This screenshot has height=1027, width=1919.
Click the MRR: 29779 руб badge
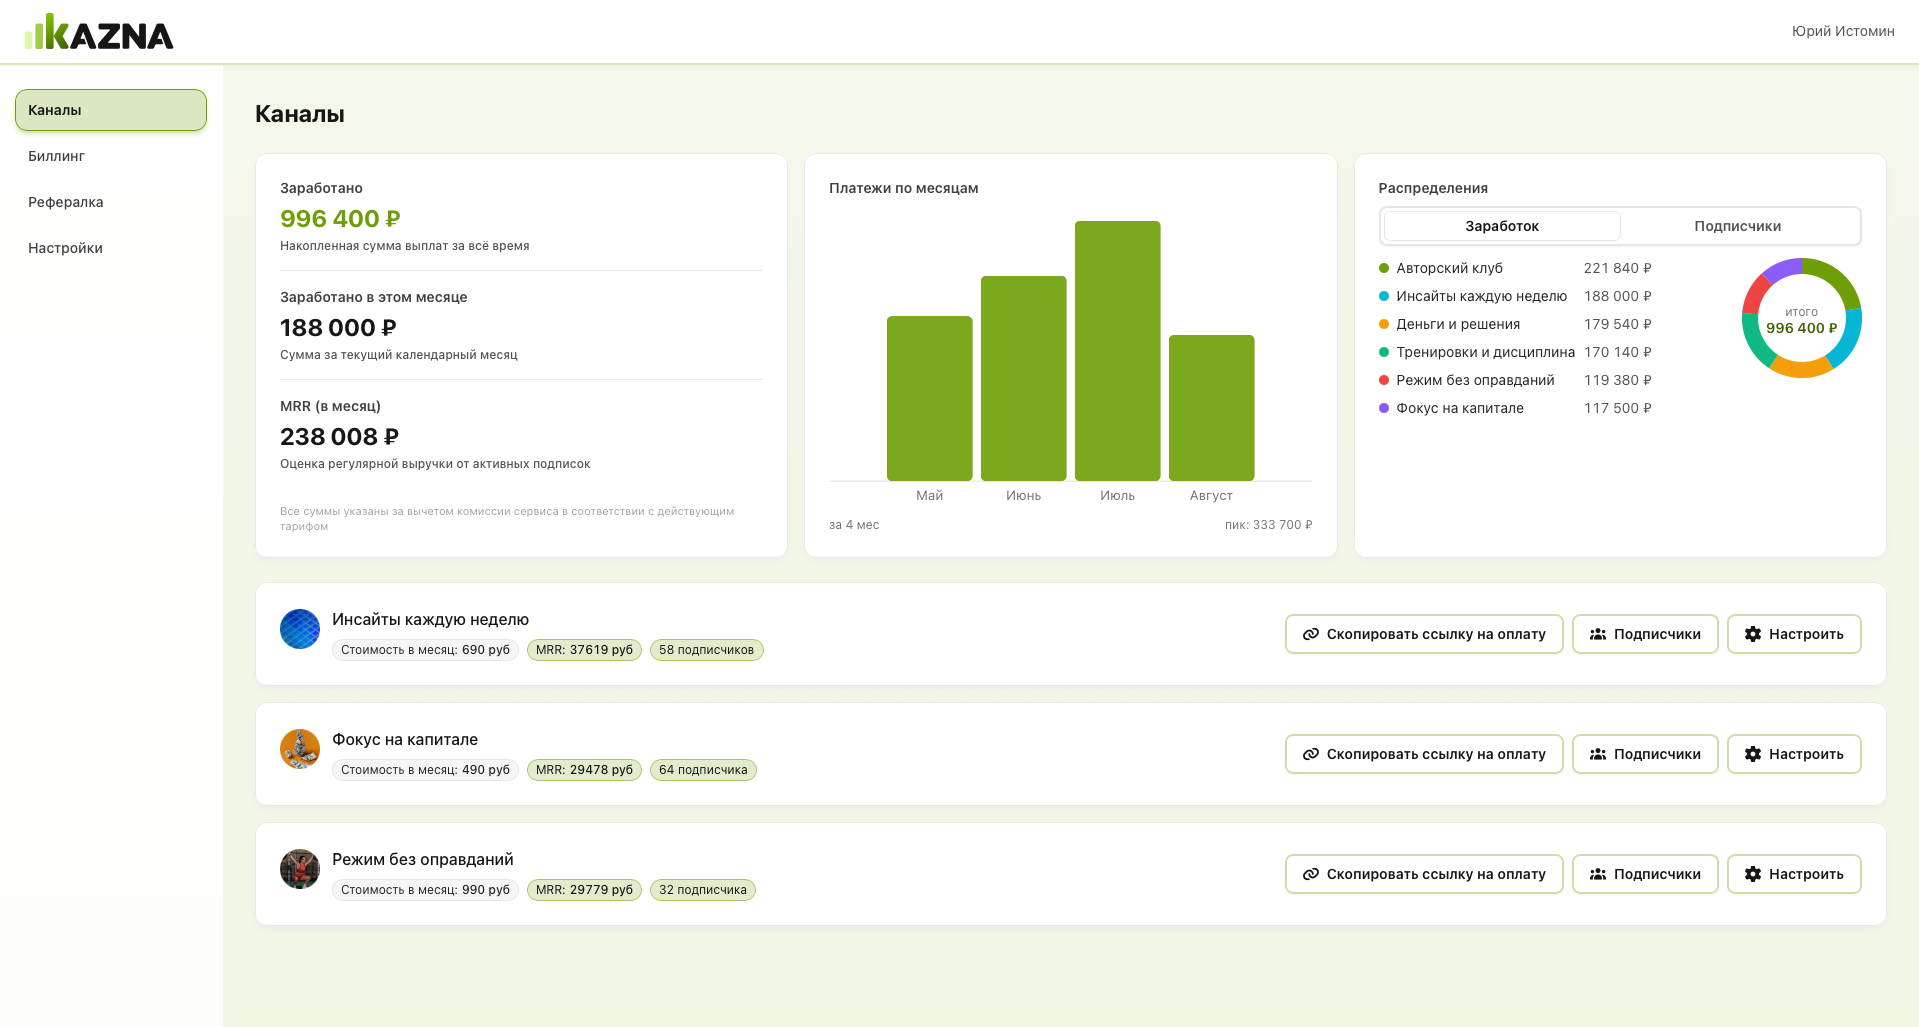click(x=584, y=890)
